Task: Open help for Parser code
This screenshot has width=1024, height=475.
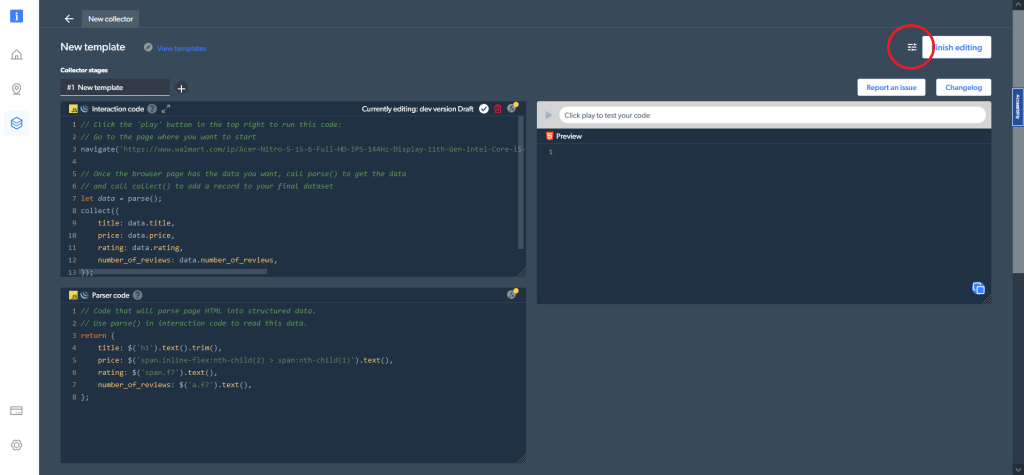Action: pyautogui.click(x=137, y=295)
